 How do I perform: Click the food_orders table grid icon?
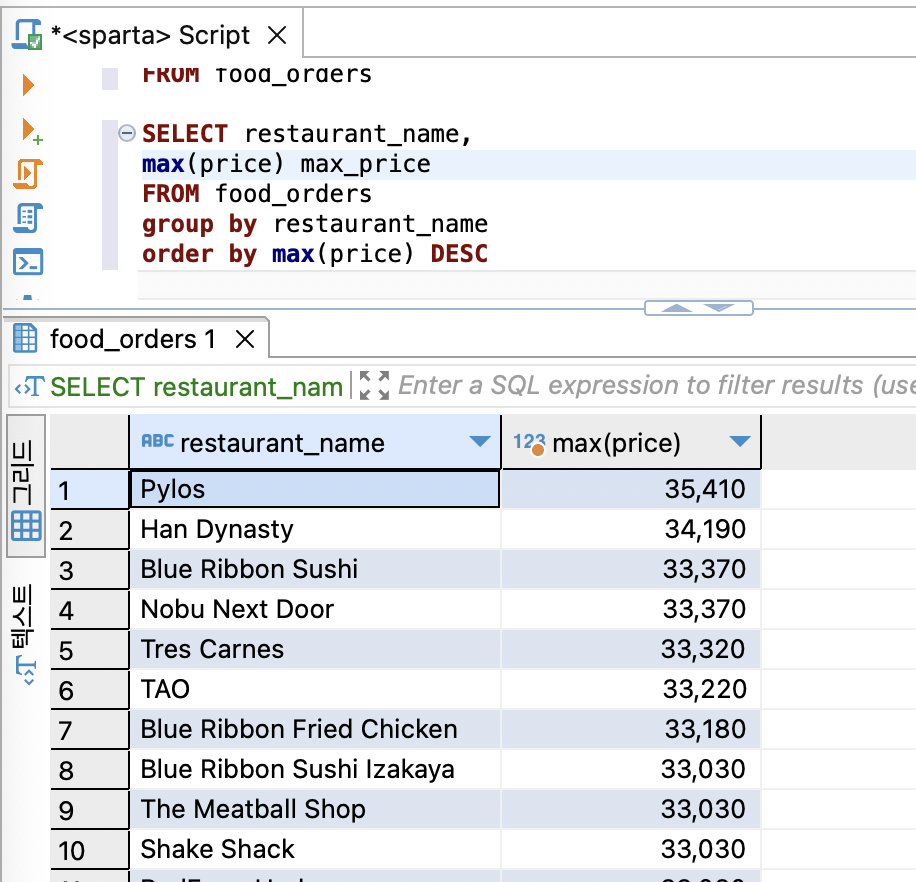coord(25,339)
